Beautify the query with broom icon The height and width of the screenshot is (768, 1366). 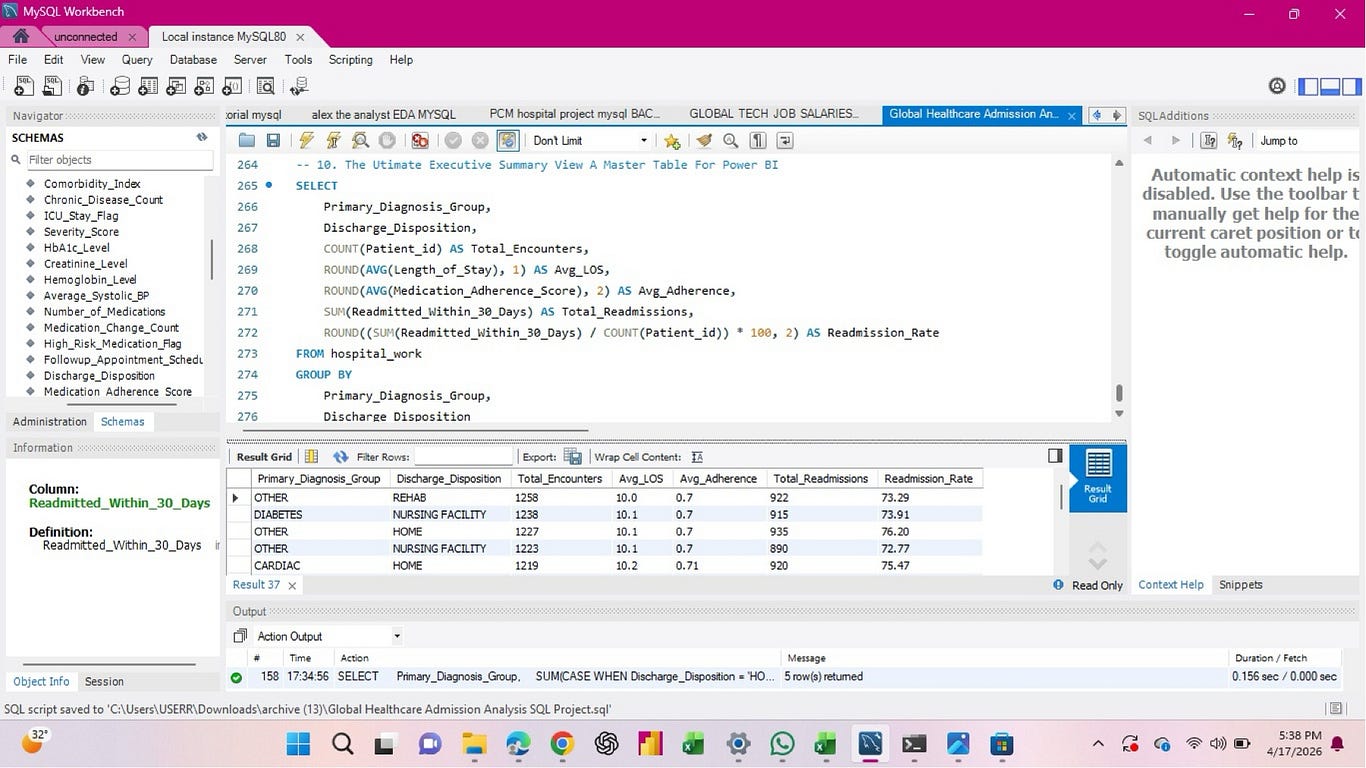pos(704,141)
